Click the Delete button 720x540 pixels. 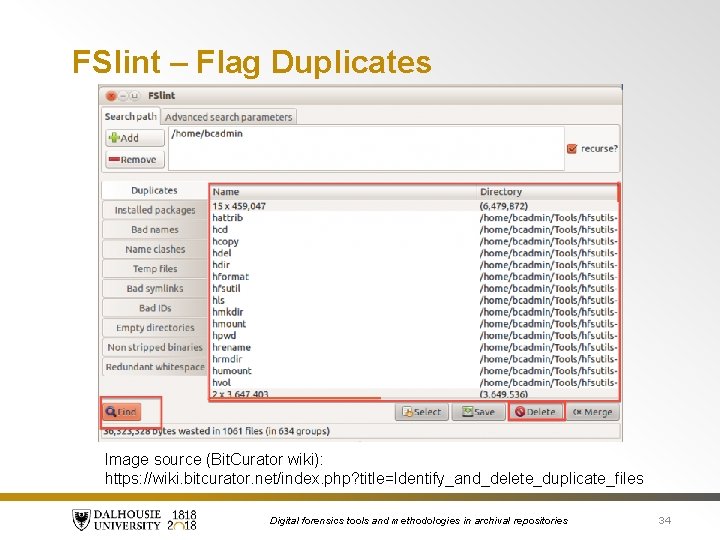click(x=535, y=412)
